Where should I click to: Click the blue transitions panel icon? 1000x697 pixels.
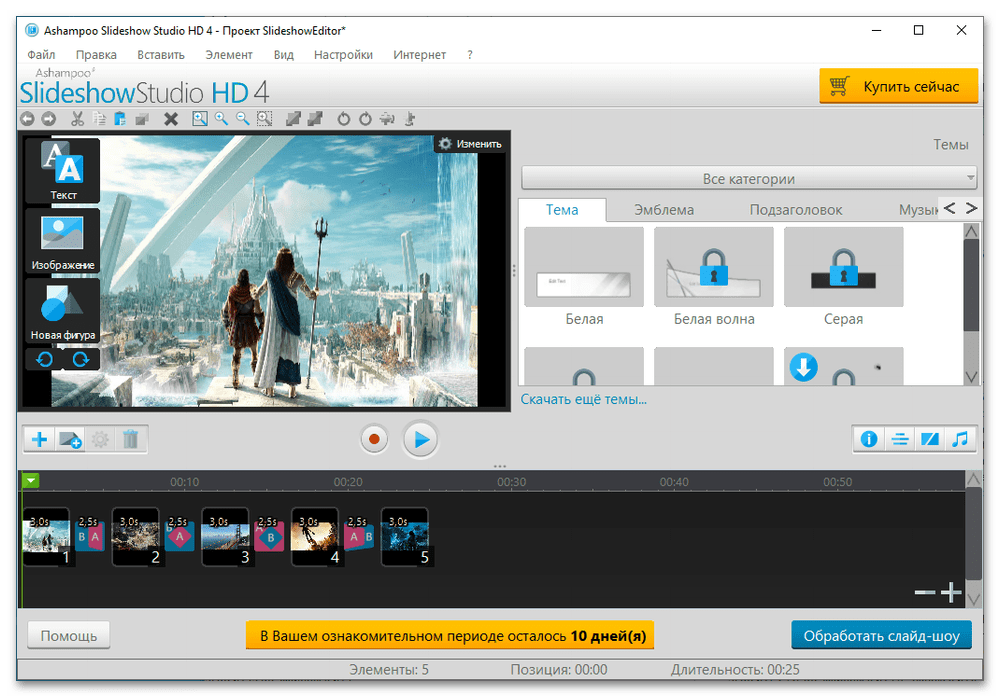pyautogui.click(x=930, y=439)
